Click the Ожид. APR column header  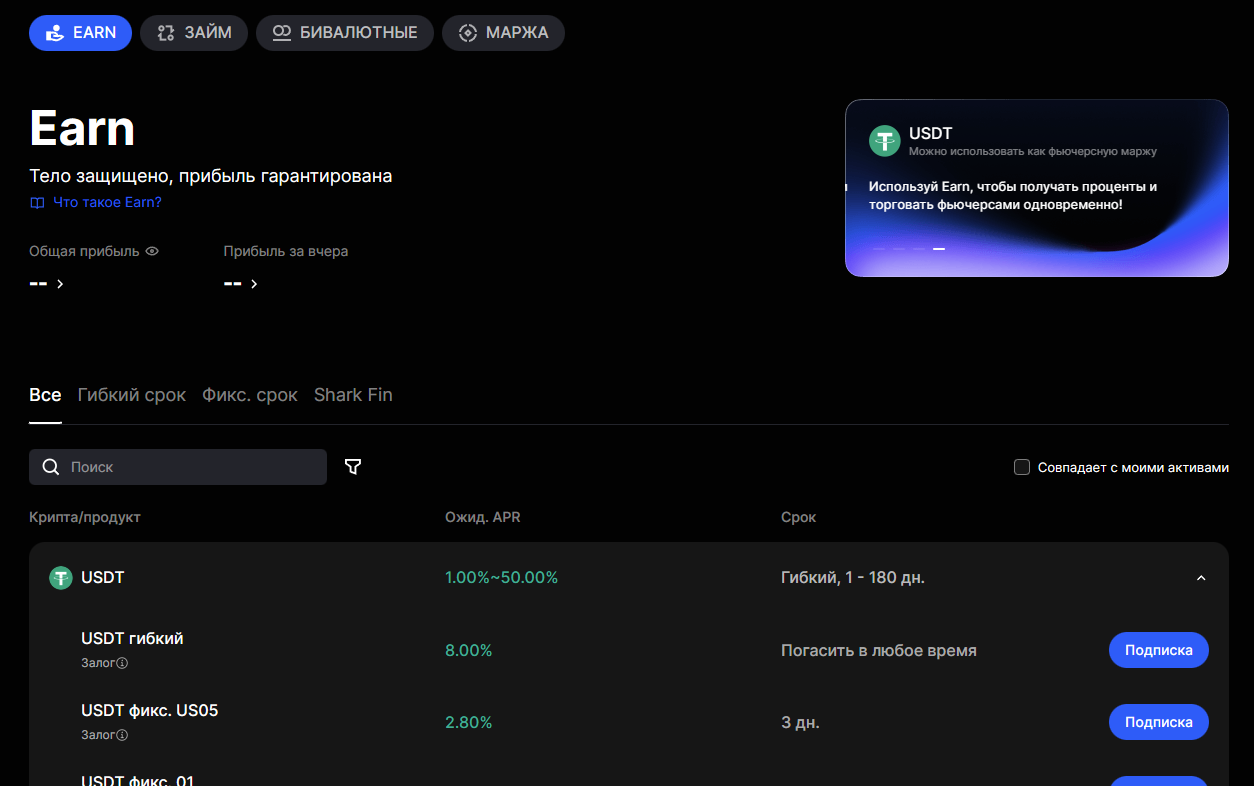[x=483, y=517]
